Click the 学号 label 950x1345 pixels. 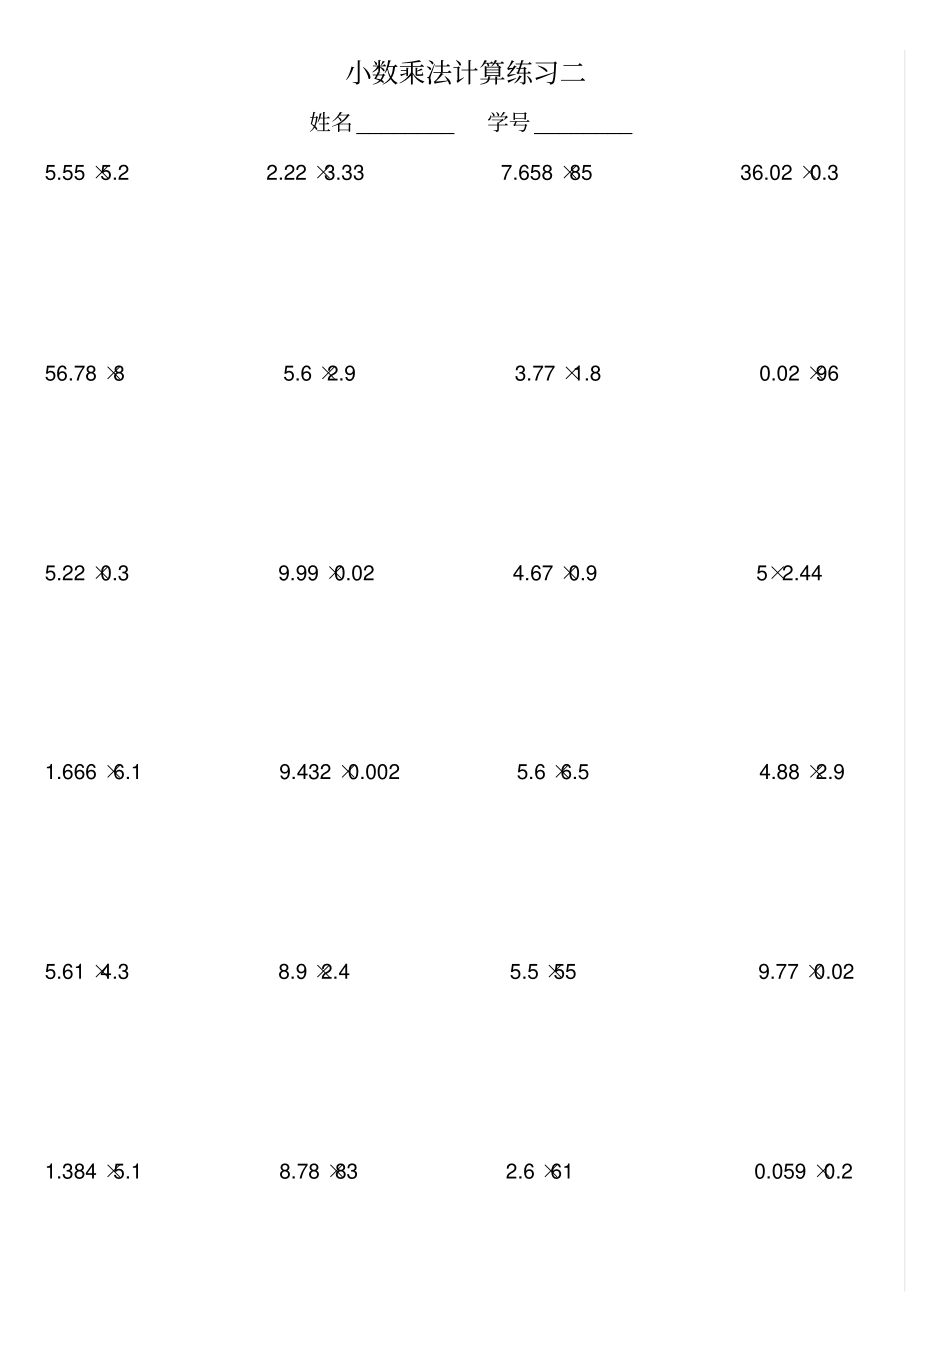pos(509,123)
